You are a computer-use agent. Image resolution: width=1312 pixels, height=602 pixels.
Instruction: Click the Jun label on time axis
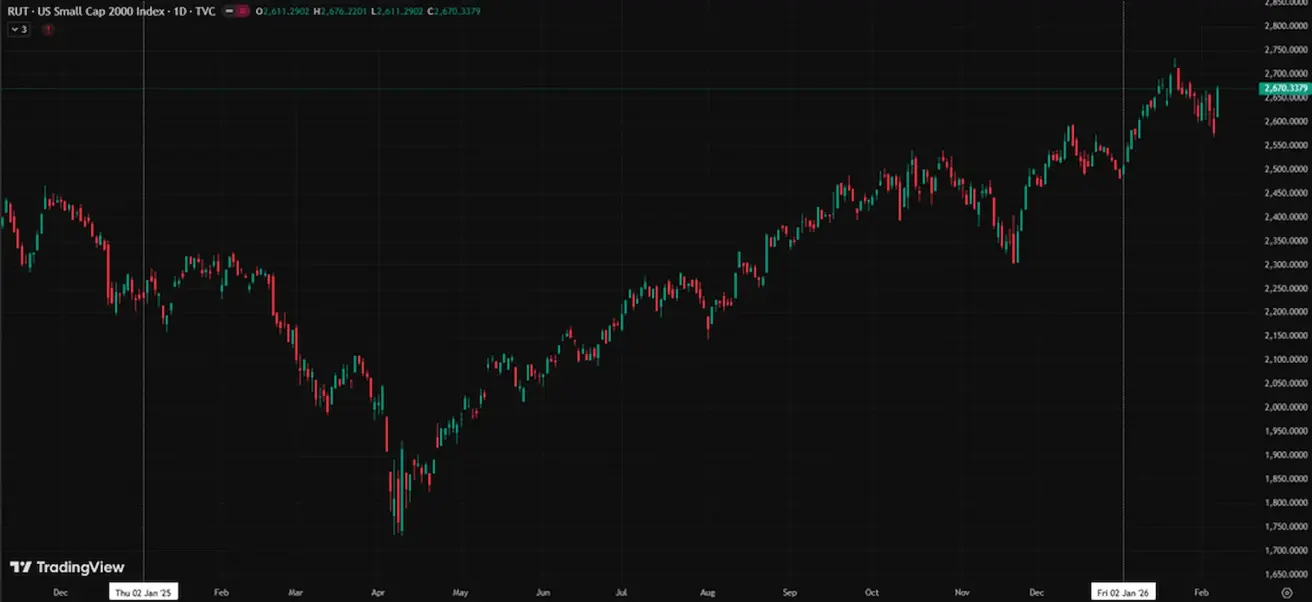coord(541,592)
